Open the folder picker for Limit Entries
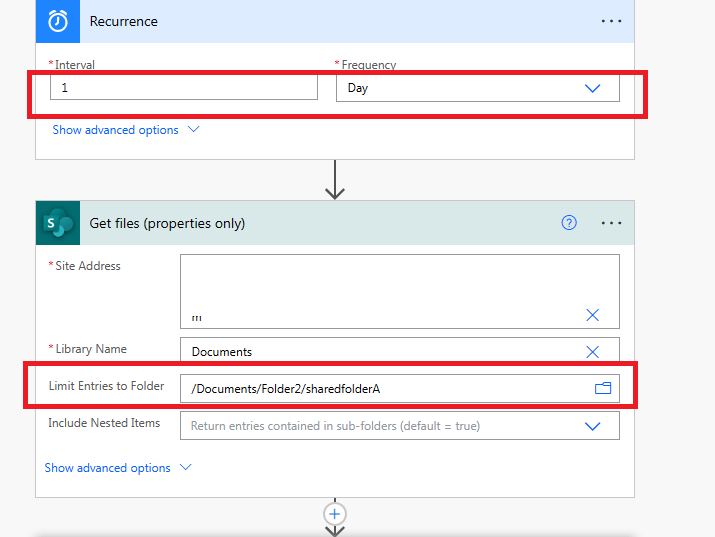 click(x=603, y=388)
